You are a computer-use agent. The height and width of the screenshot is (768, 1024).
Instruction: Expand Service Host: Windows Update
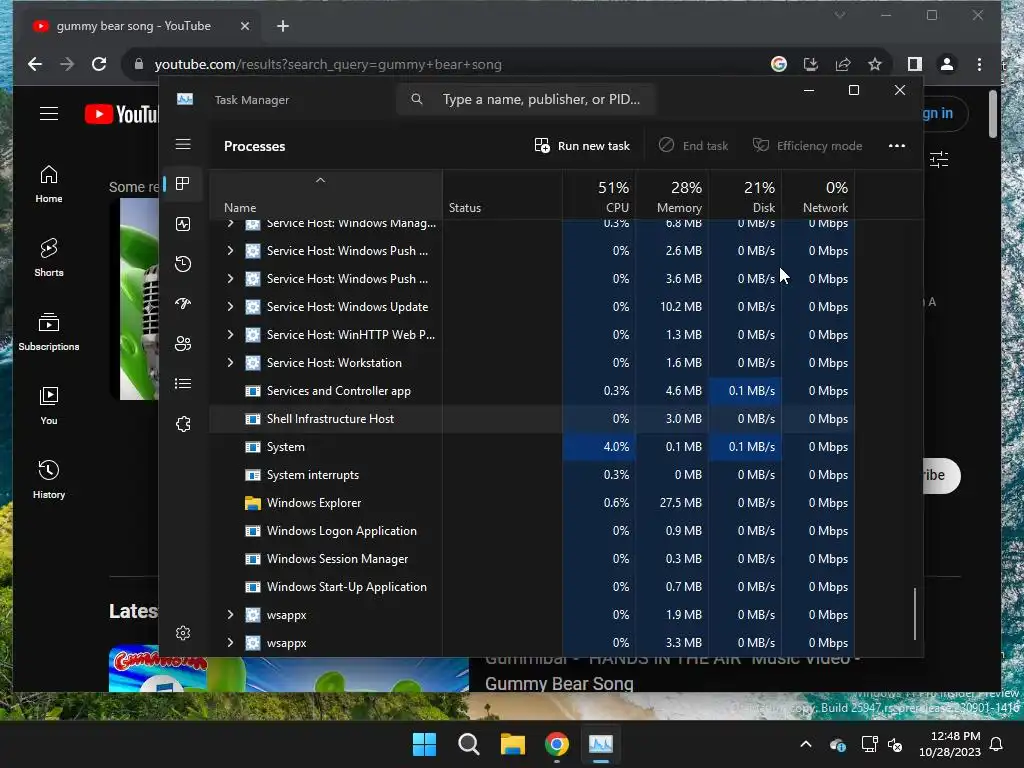coord(230,306)
